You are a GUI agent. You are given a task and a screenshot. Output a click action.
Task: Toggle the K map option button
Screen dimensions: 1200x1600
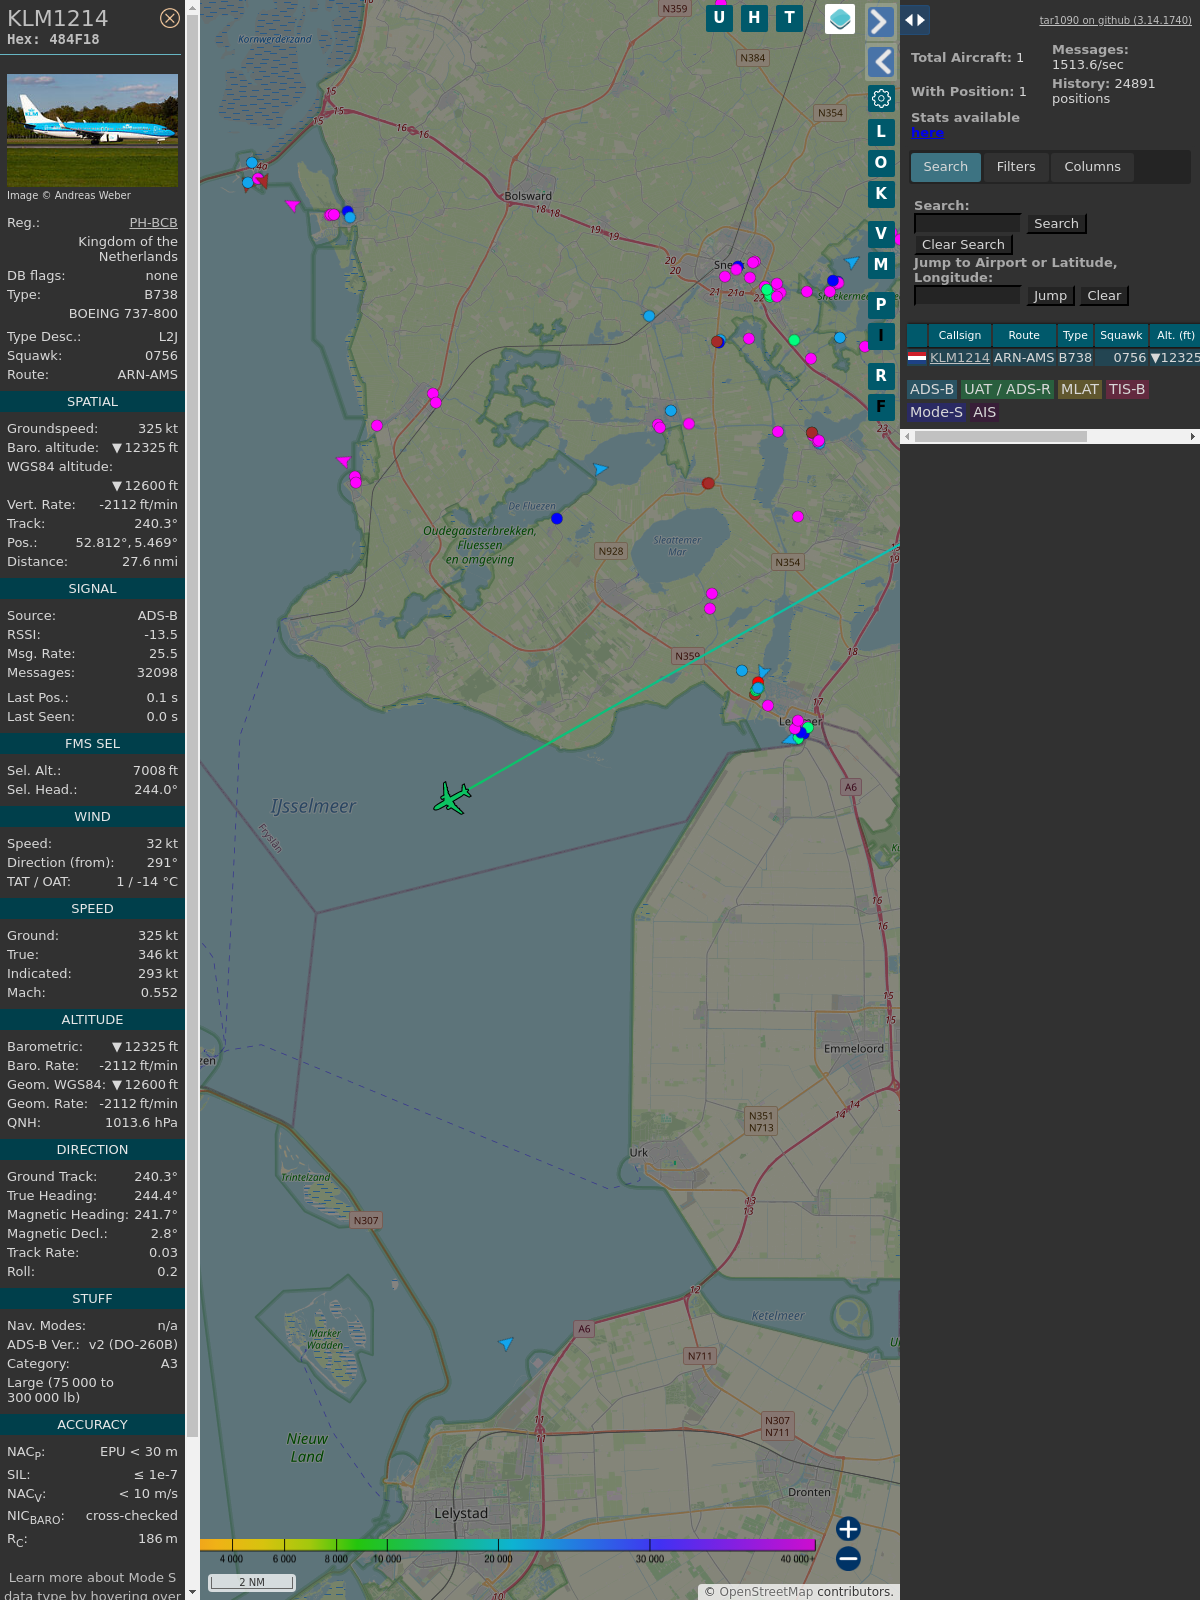[x=881, y=194]
